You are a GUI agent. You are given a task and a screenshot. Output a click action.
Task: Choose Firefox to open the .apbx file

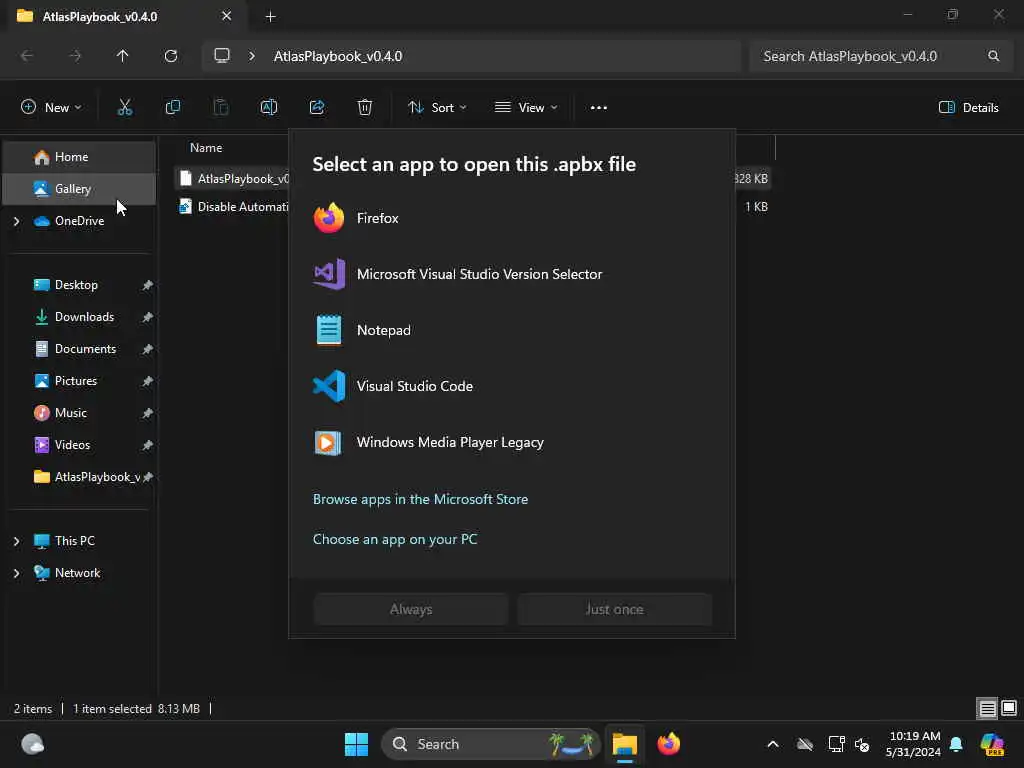511,218
